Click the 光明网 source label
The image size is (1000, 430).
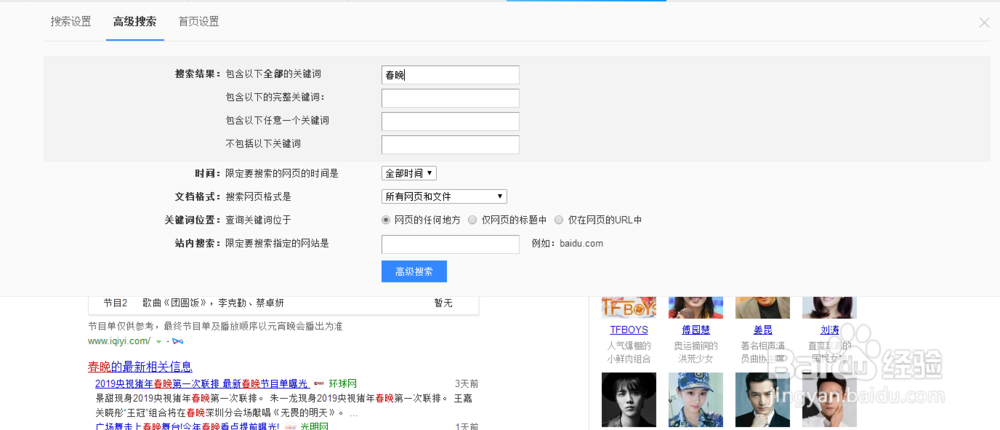[314, 426]
